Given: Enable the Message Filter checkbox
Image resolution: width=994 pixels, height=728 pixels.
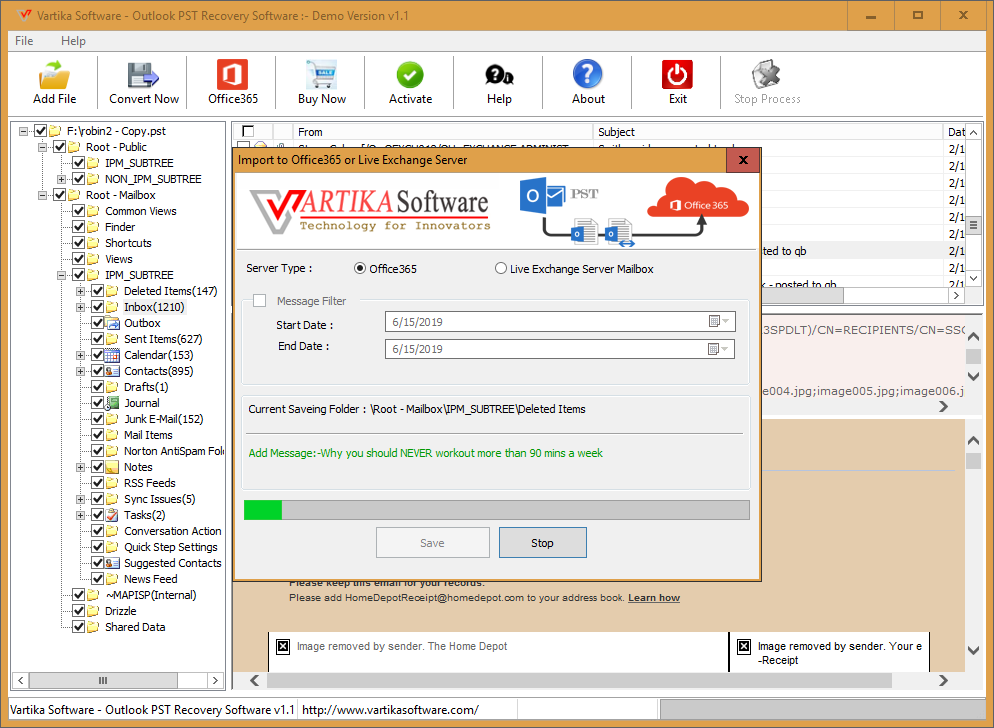Looking at the screenshot, I should coord(259,301).
